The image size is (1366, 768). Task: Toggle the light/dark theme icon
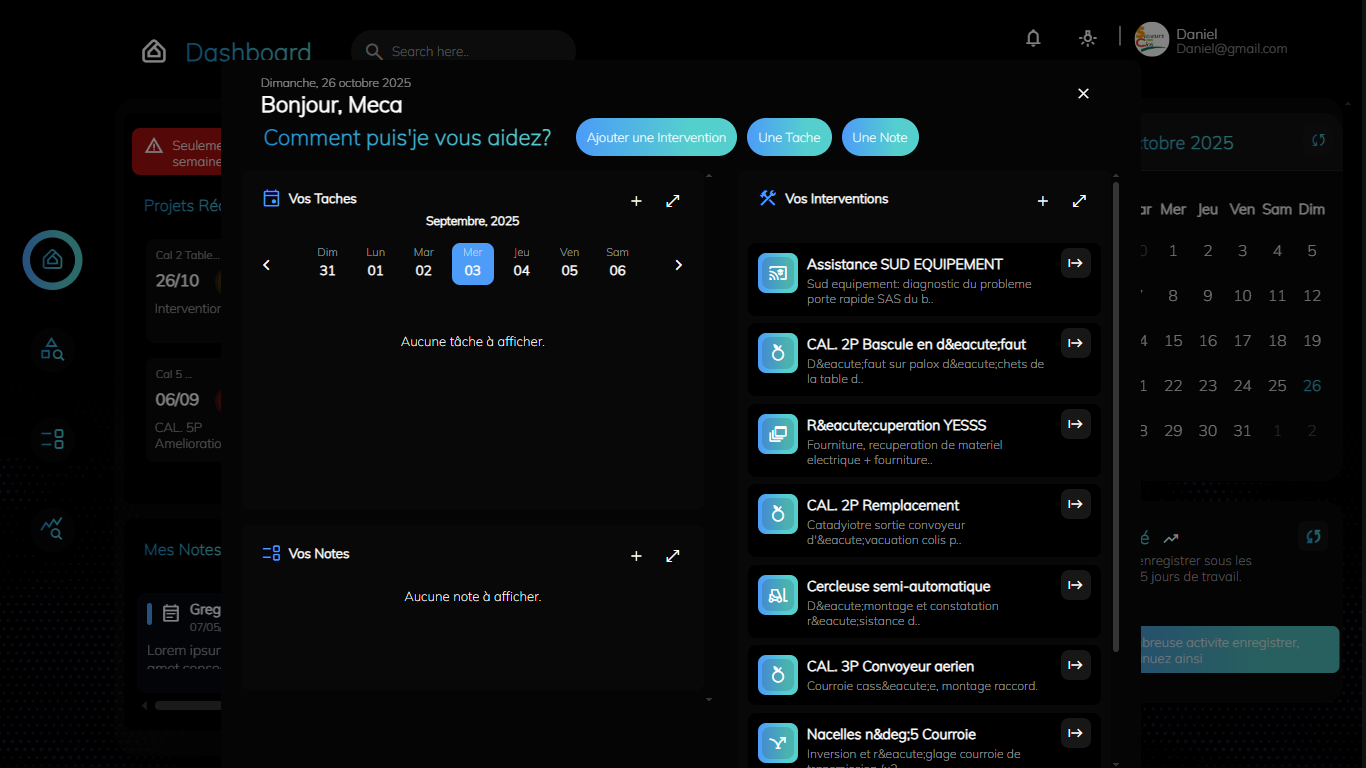pyautogui.click(x=1087, y=38)
